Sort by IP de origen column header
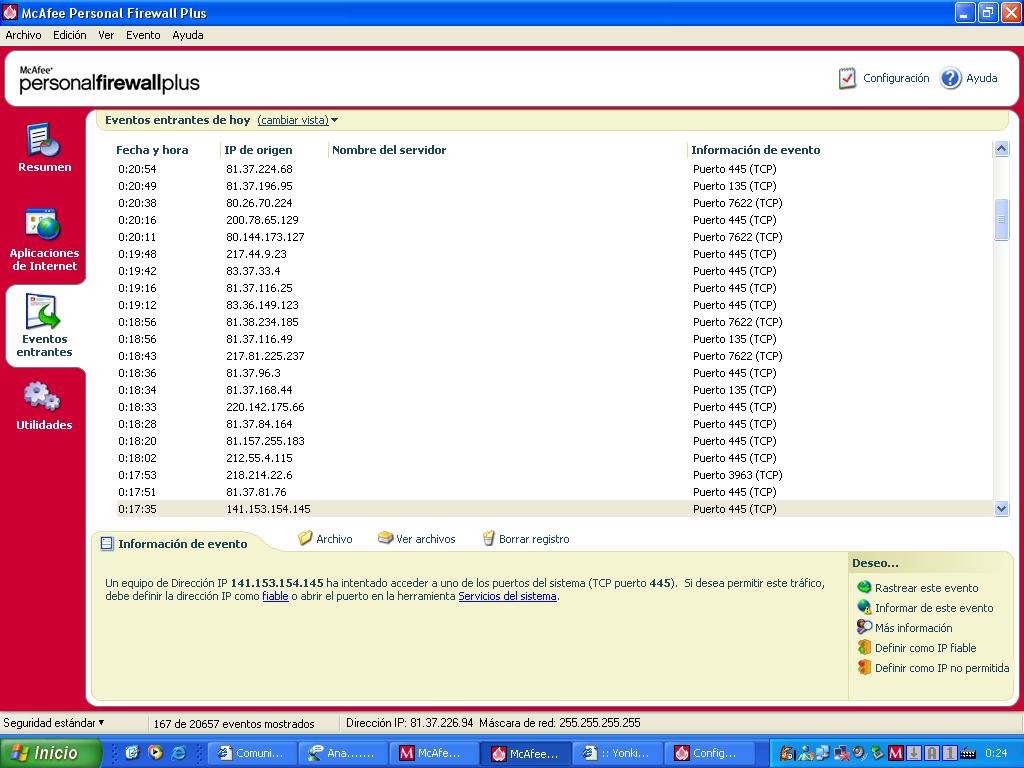The height and width of the screenshot is (768, 1024). (259, 150)
